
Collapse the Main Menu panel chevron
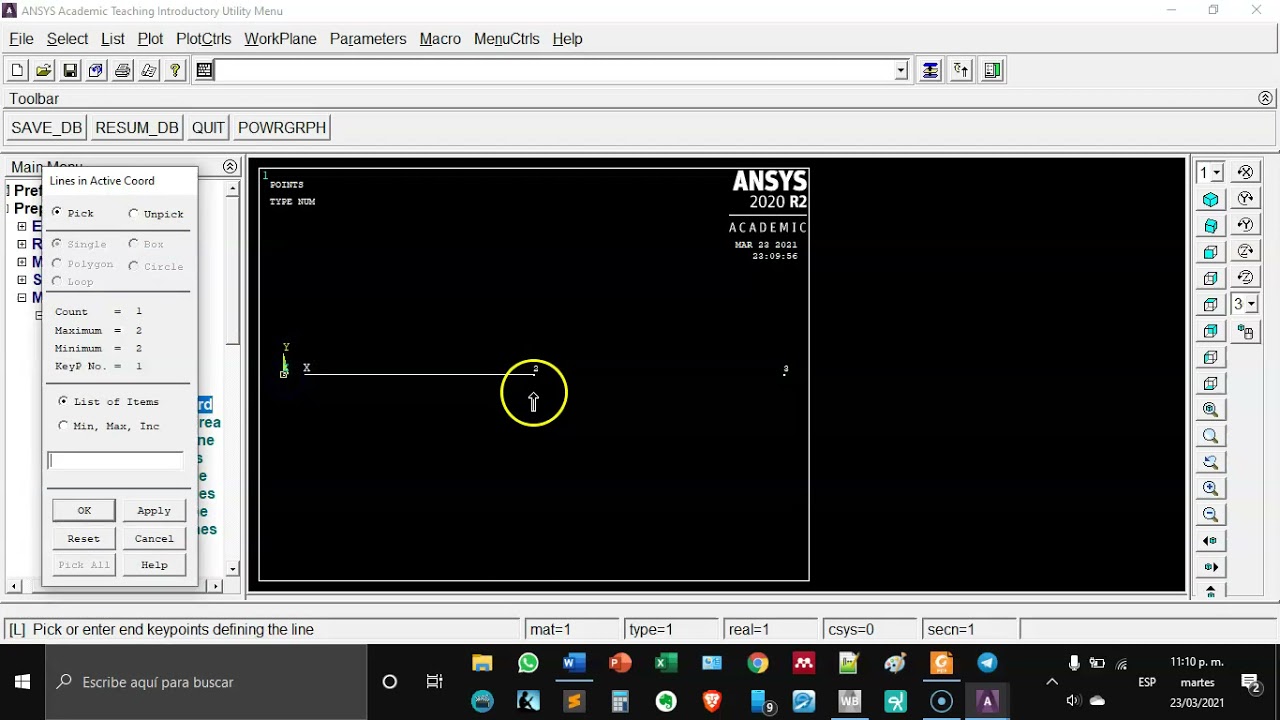pyautogui.click(x=230, y=166)
